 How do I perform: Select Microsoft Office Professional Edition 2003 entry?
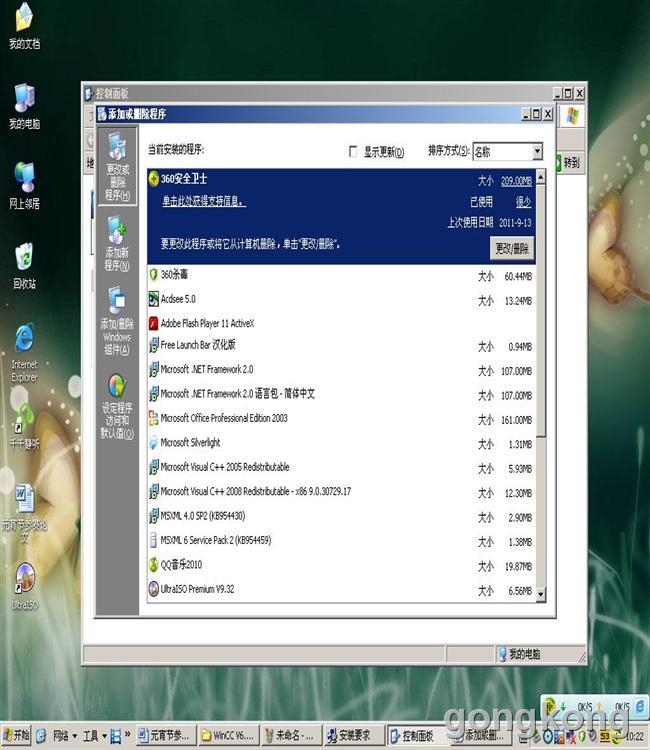(224, 418)
